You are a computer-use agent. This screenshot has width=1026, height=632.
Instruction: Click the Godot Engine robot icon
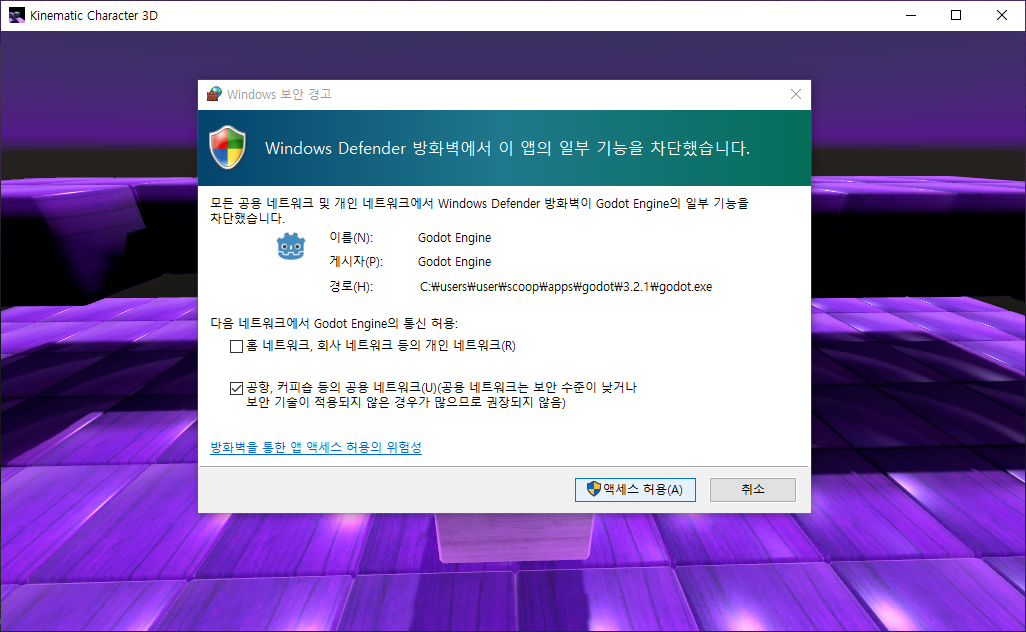pos(291,247)
